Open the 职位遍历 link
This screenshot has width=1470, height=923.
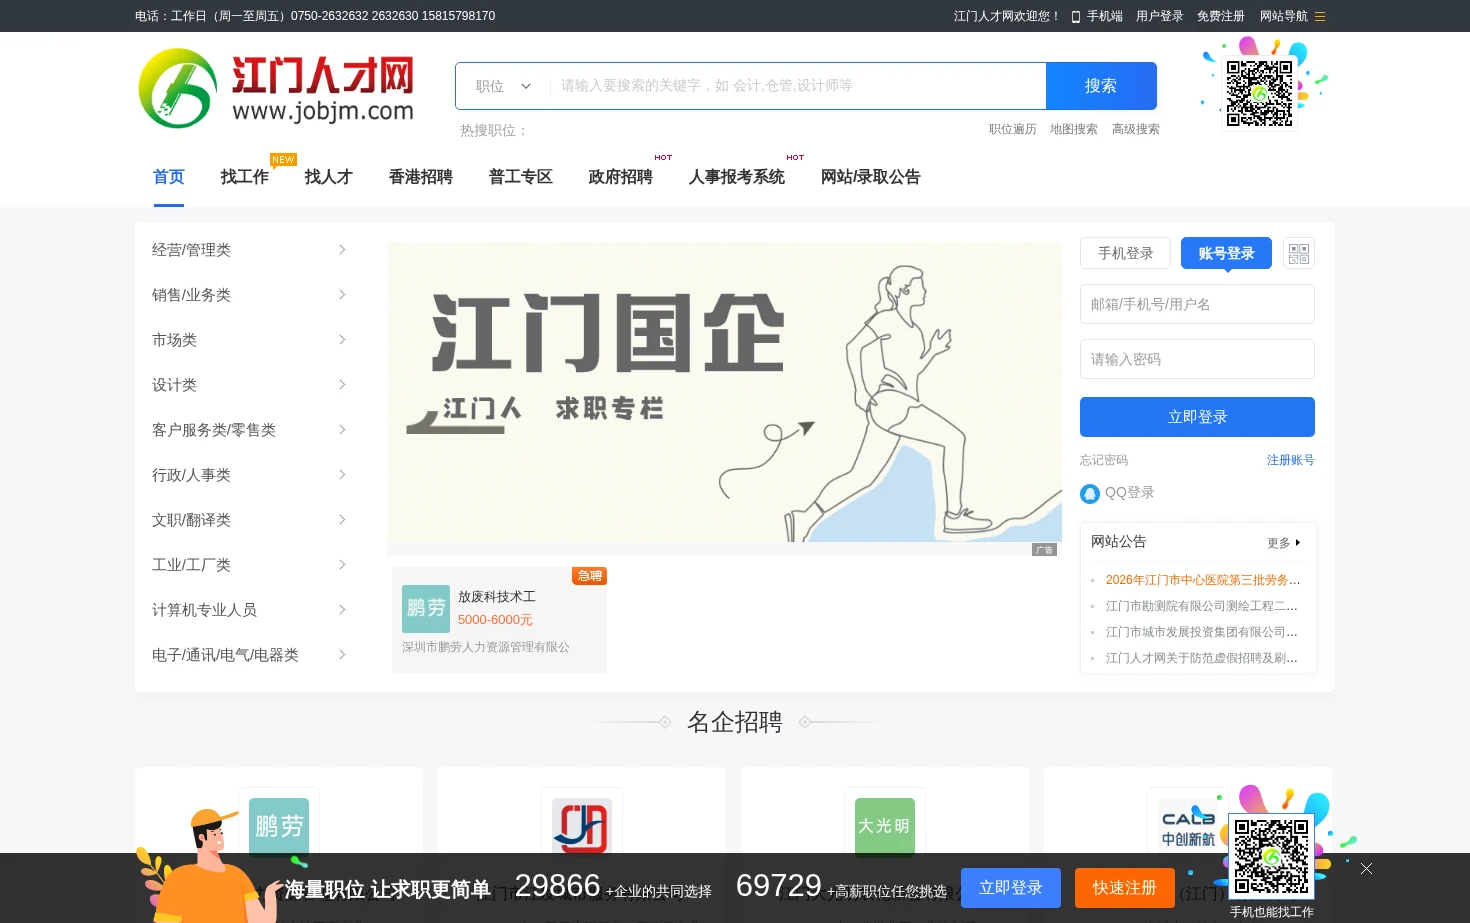[x=1013, y=129]
